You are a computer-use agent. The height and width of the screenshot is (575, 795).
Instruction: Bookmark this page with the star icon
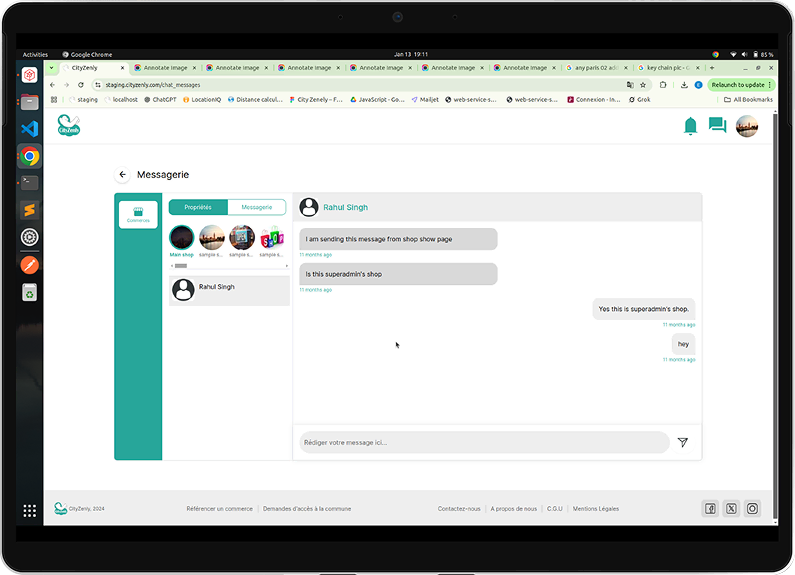[643, 85]
